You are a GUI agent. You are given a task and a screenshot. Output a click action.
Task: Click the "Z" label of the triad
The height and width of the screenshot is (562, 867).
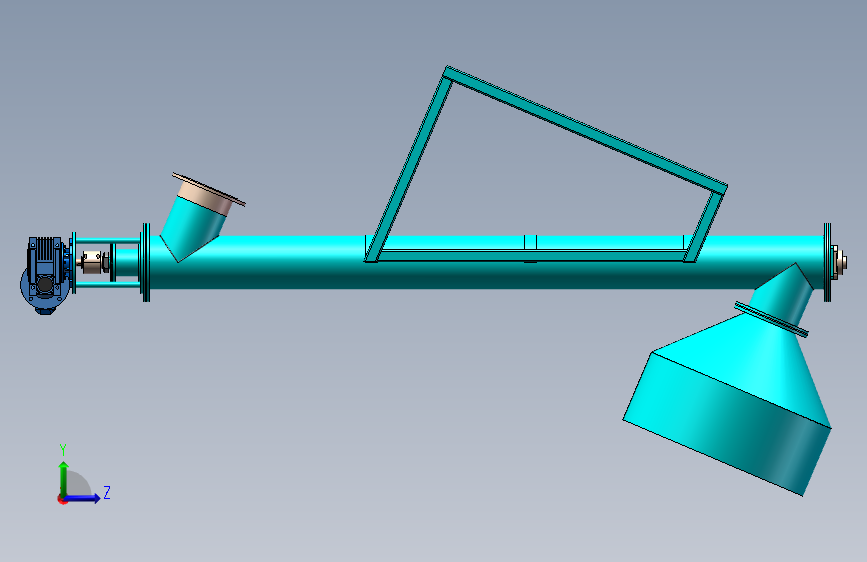tap(107, 492)
